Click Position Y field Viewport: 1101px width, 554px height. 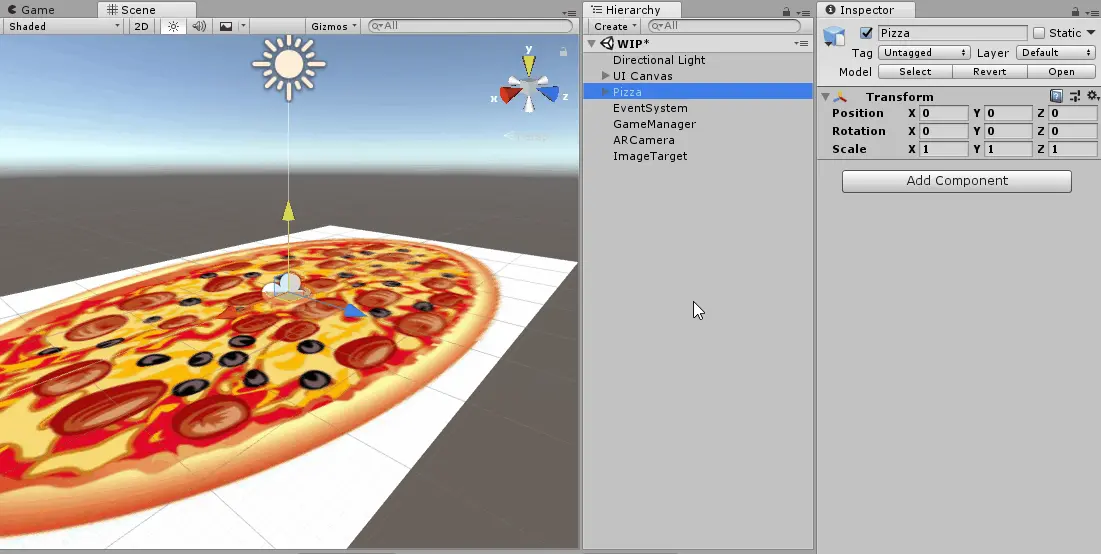(x=1008, y=113)
